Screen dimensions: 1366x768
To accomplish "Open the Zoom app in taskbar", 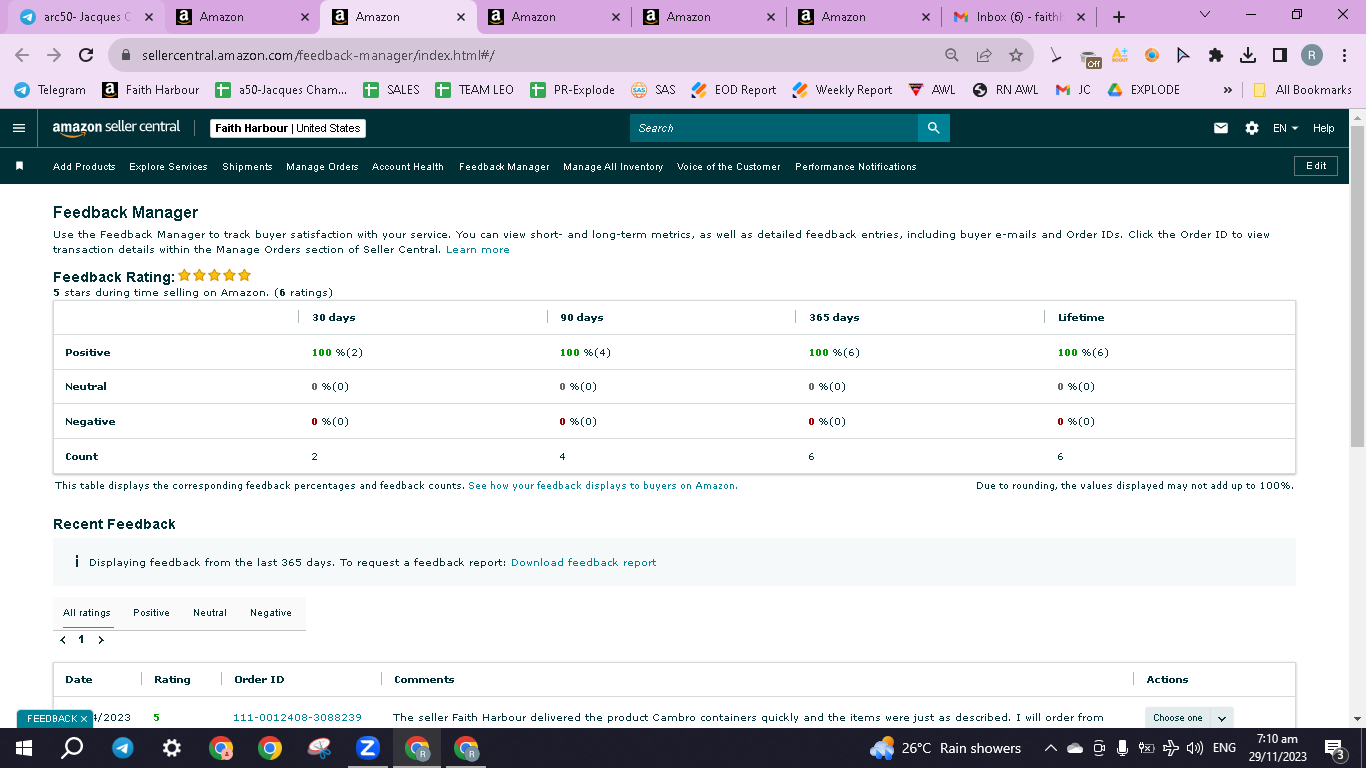I will [367, 748].
